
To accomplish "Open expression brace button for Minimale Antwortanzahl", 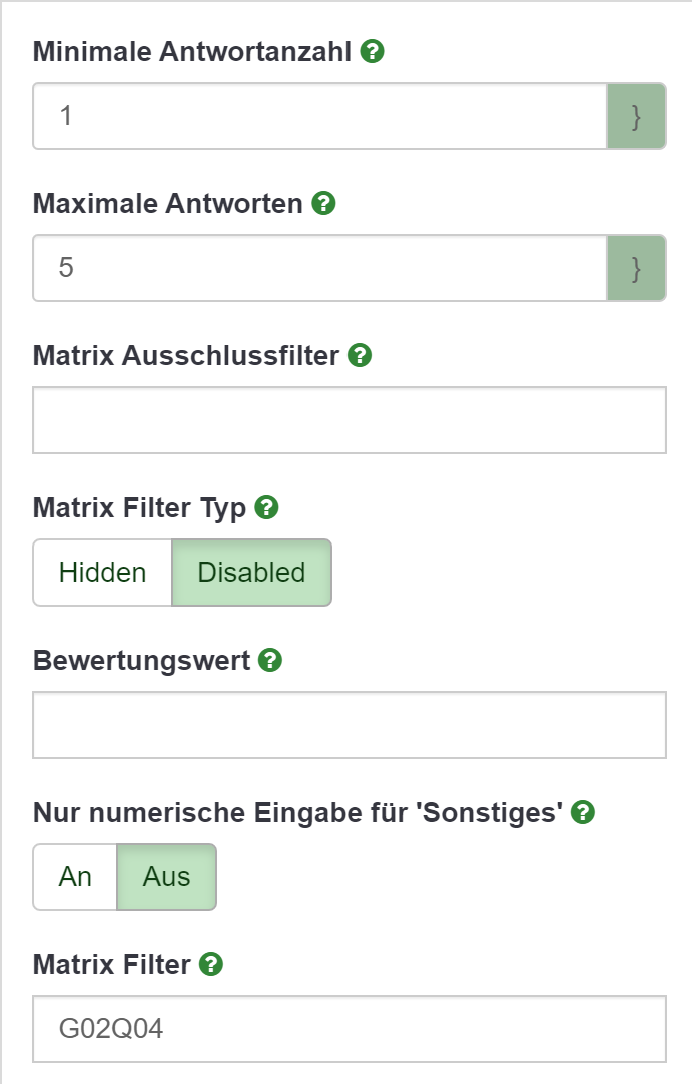I will pyautogui.click(x=636, y=116).
